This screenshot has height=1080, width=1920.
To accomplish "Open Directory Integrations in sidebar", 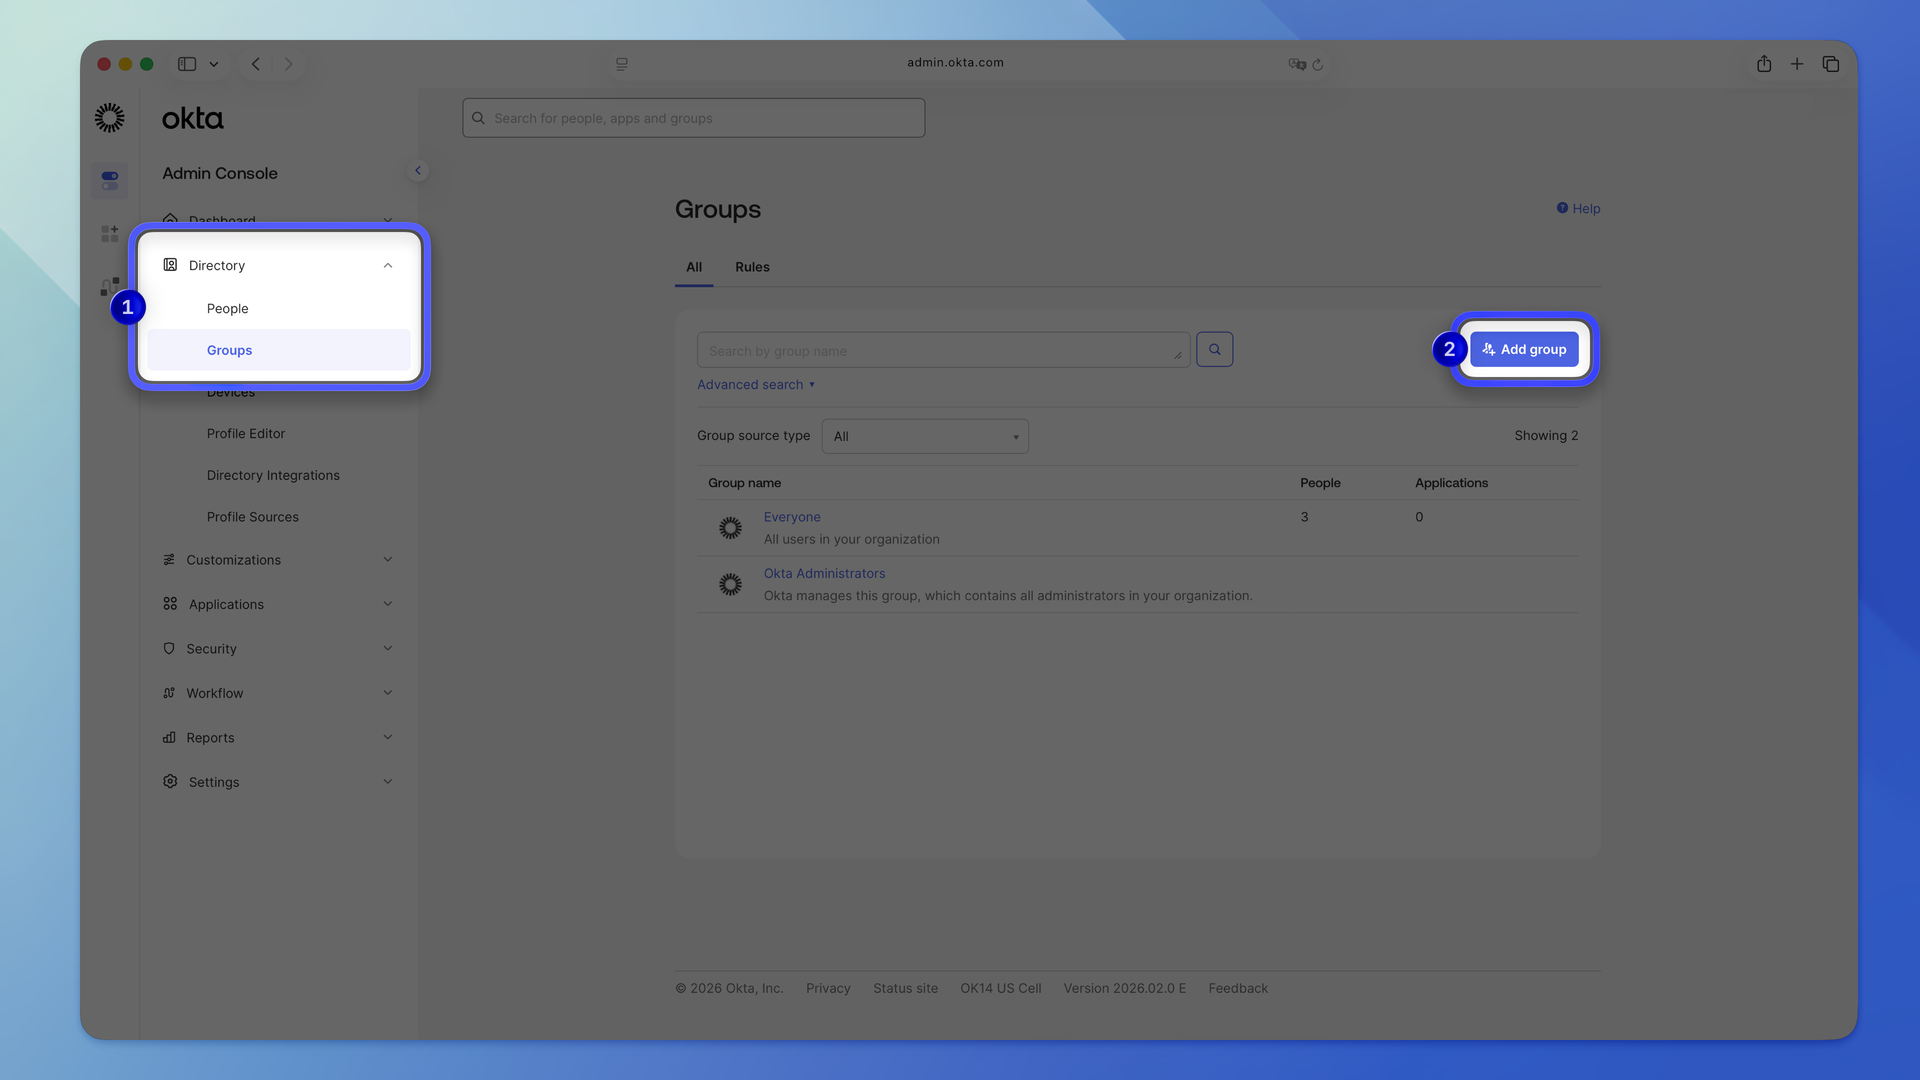I will (273, 476).
